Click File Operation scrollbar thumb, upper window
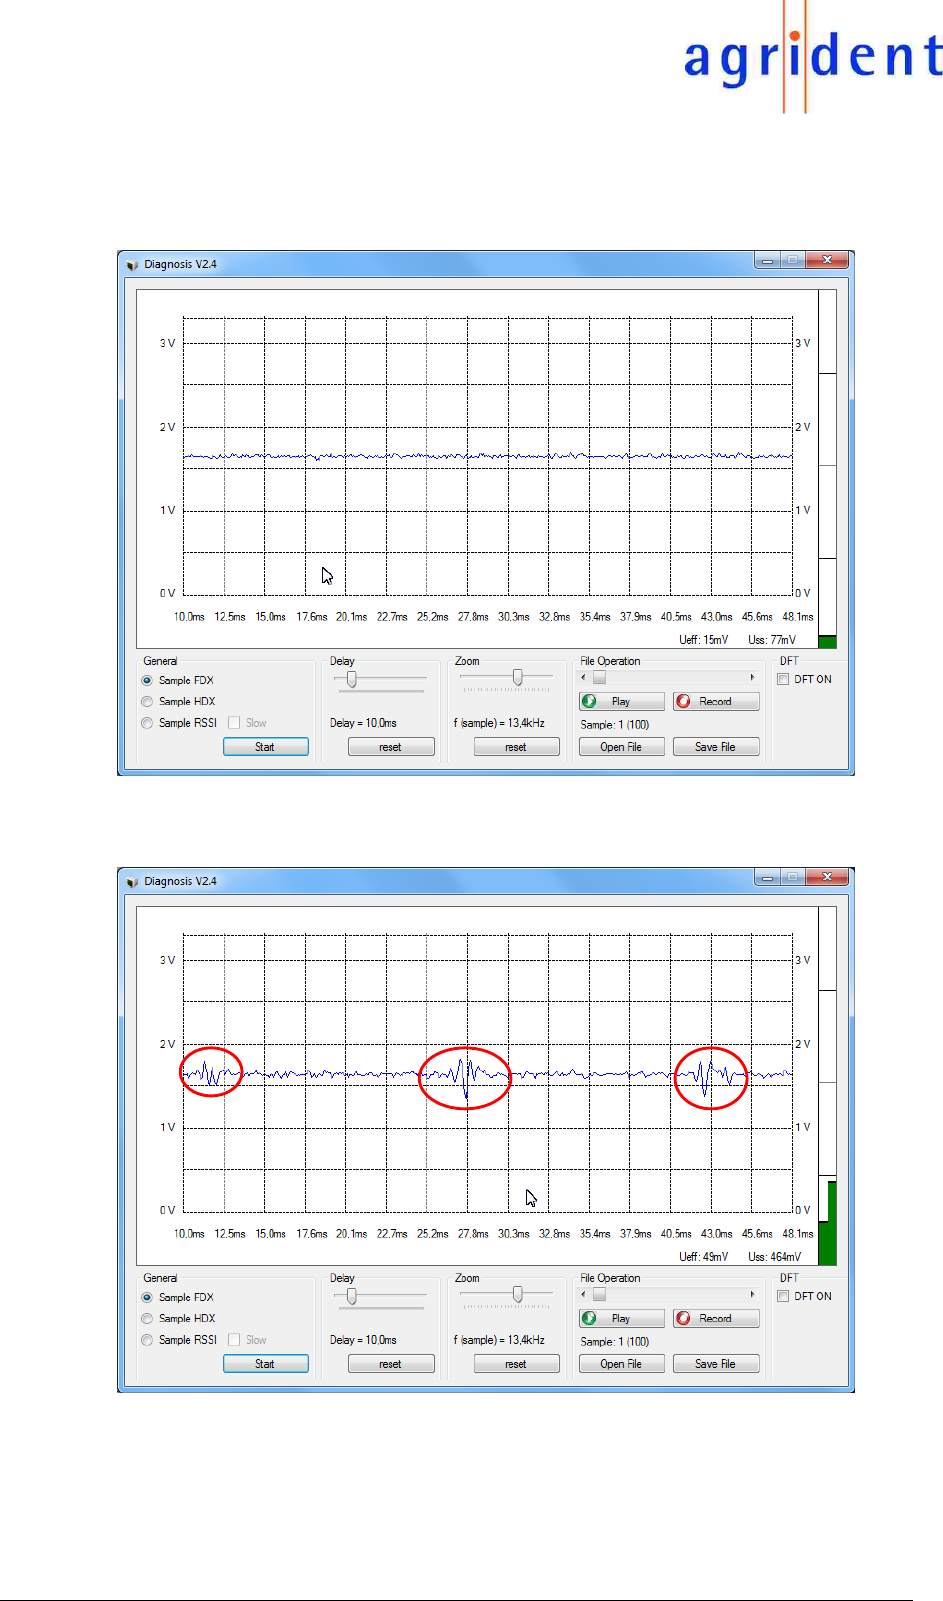Image resolution: width=943 pixels, height=1601 pixels. (600, 678)
